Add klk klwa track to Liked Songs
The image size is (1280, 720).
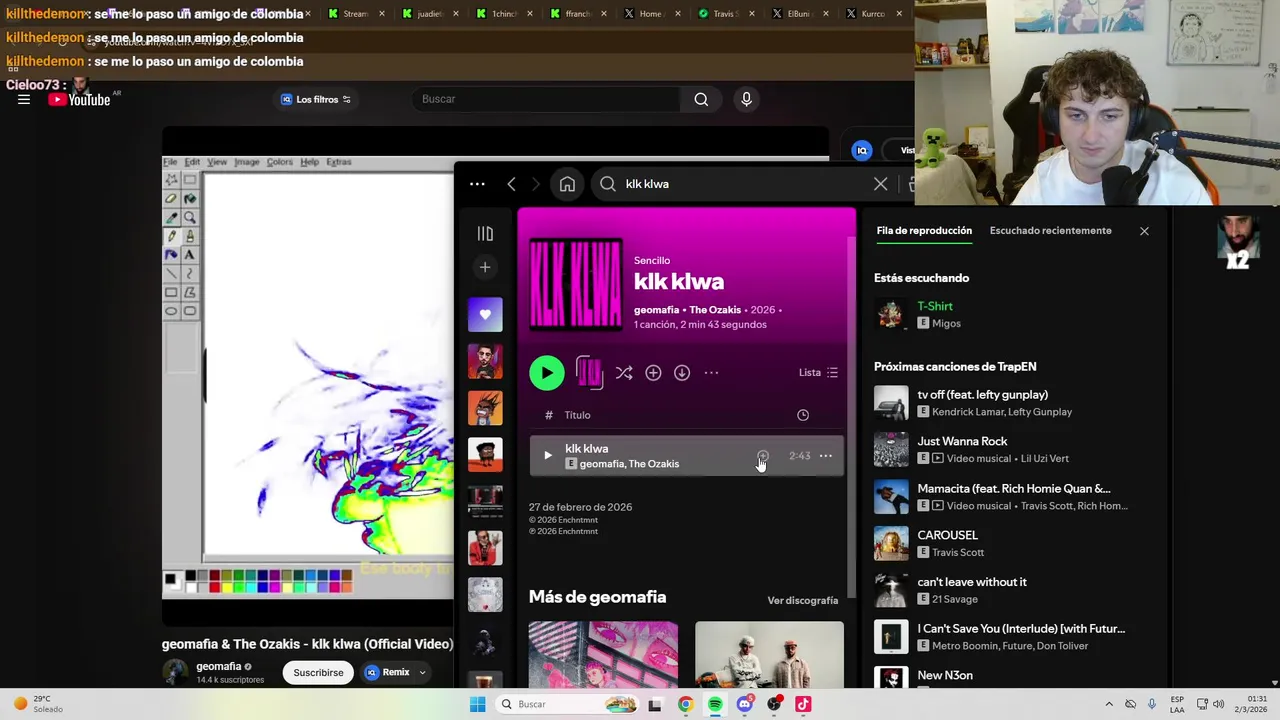click(763, 456)
